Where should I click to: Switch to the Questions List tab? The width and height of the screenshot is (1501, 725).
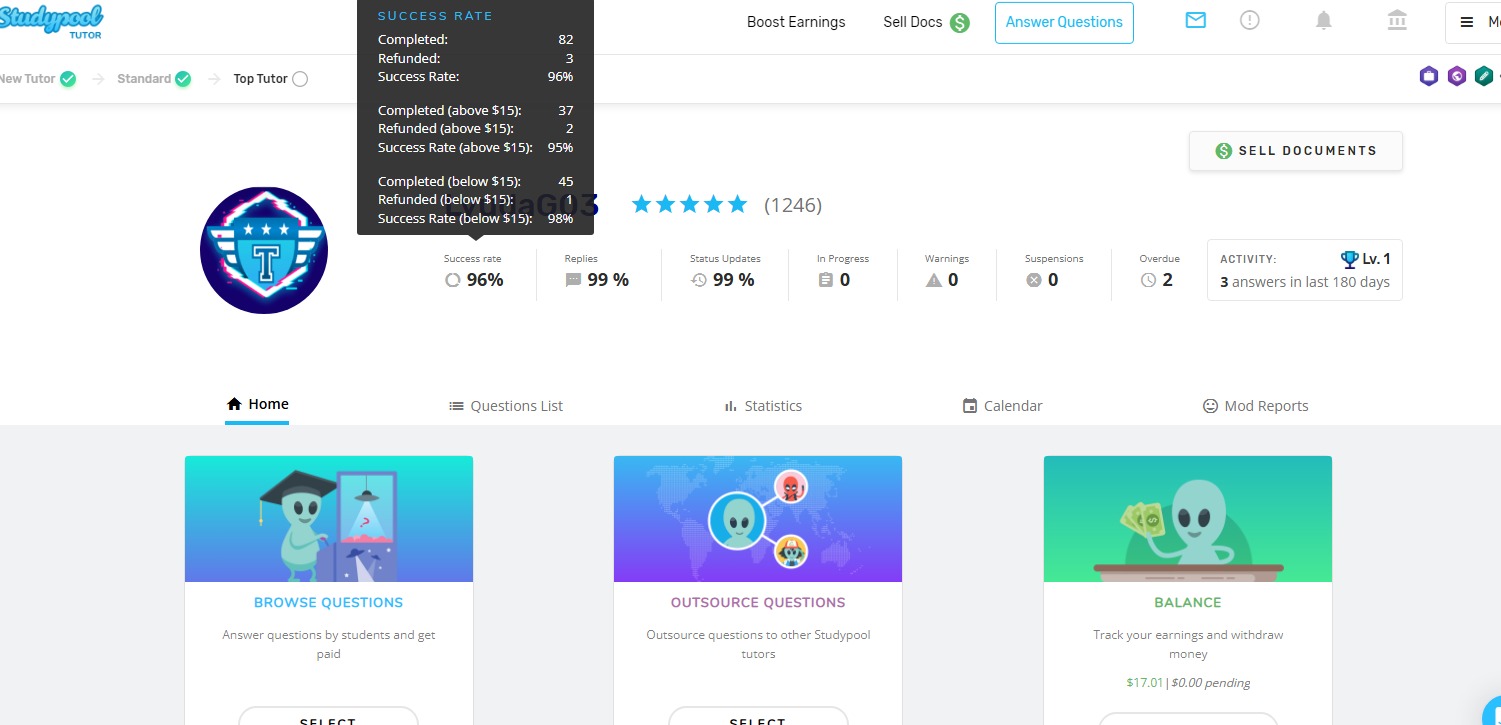[x=506, y=406]
